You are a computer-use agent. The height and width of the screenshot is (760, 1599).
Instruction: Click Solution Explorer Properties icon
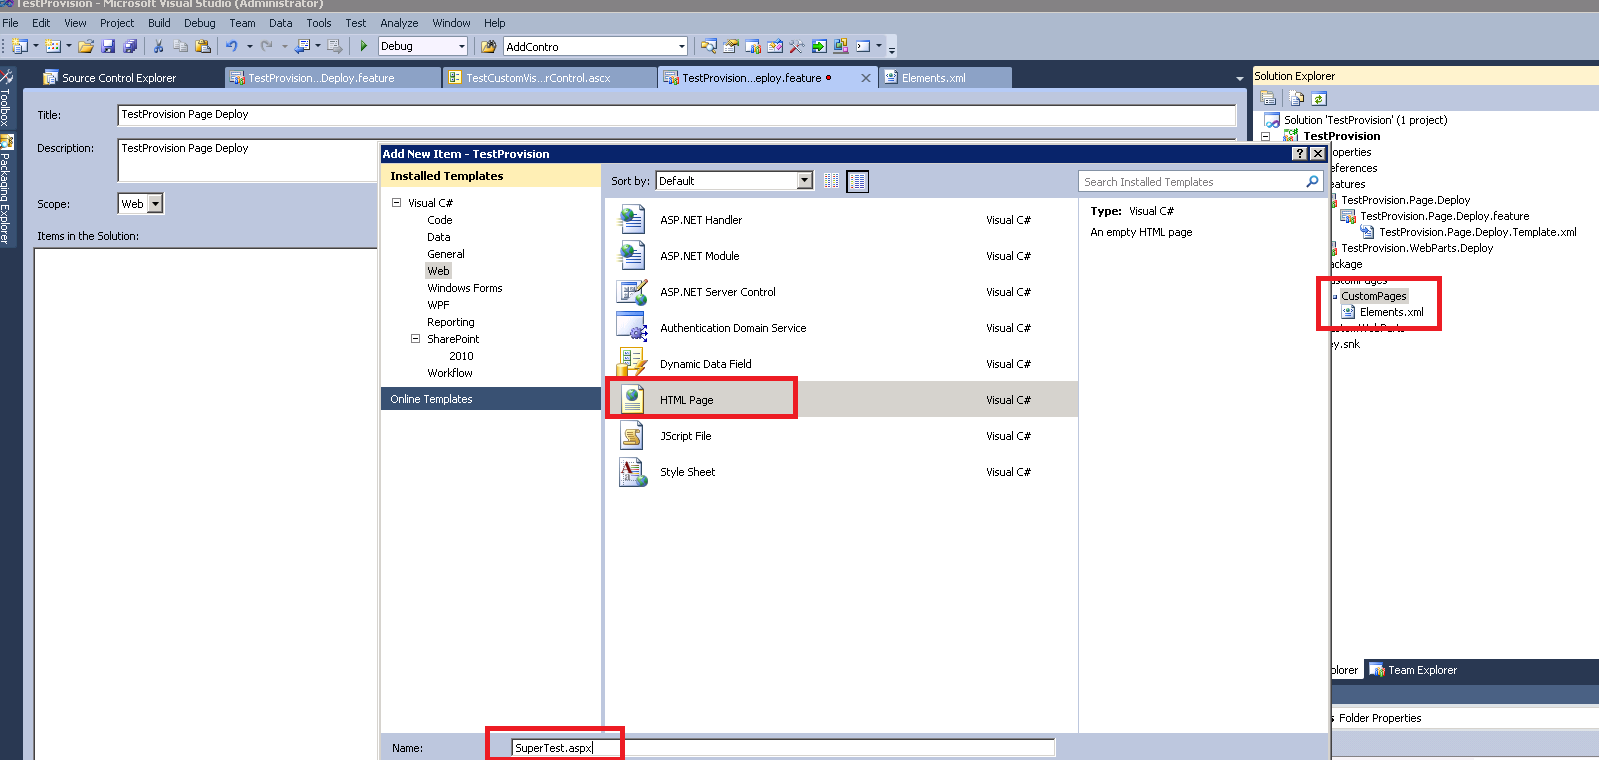[x=1268, y=98]
